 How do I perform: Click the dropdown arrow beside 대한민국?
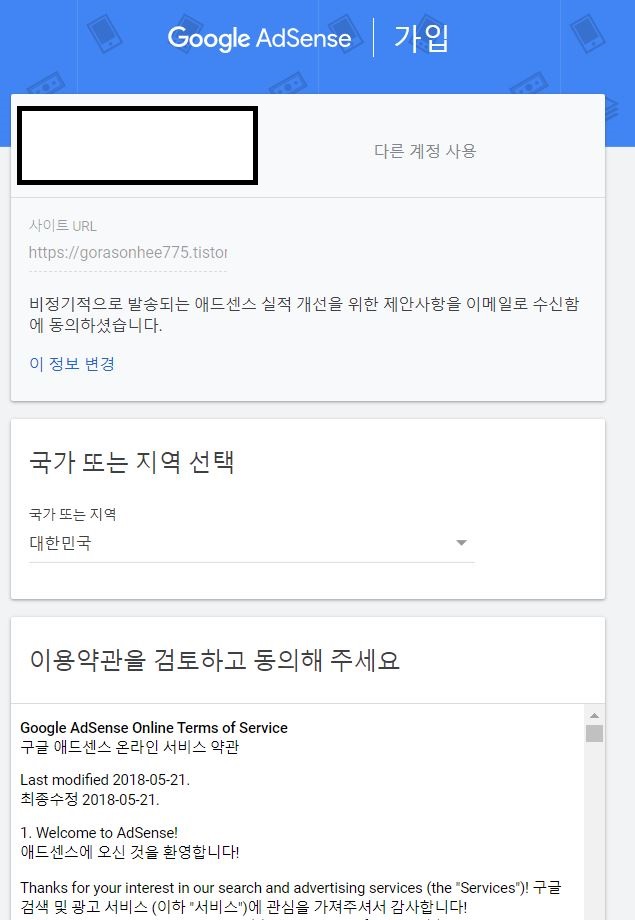click(x=461, y=543)
